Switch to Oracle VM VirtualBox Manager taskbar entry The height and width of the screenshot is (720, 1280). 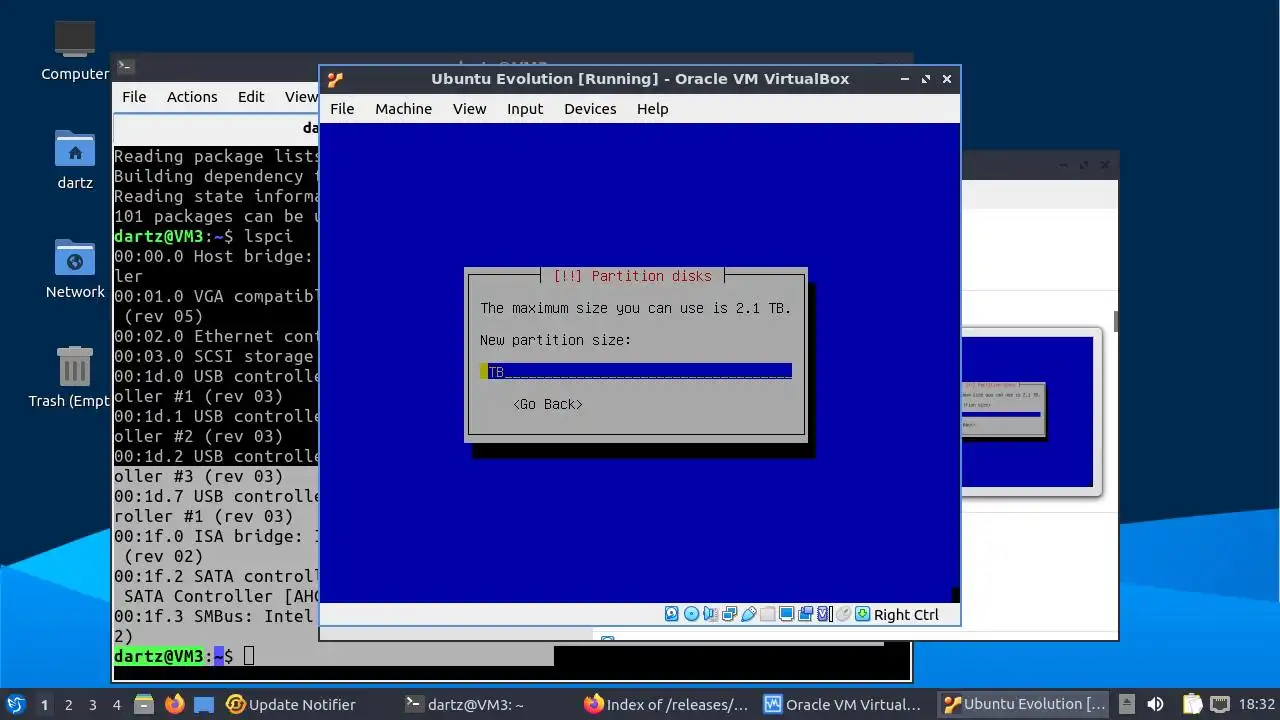click(843, 704)
